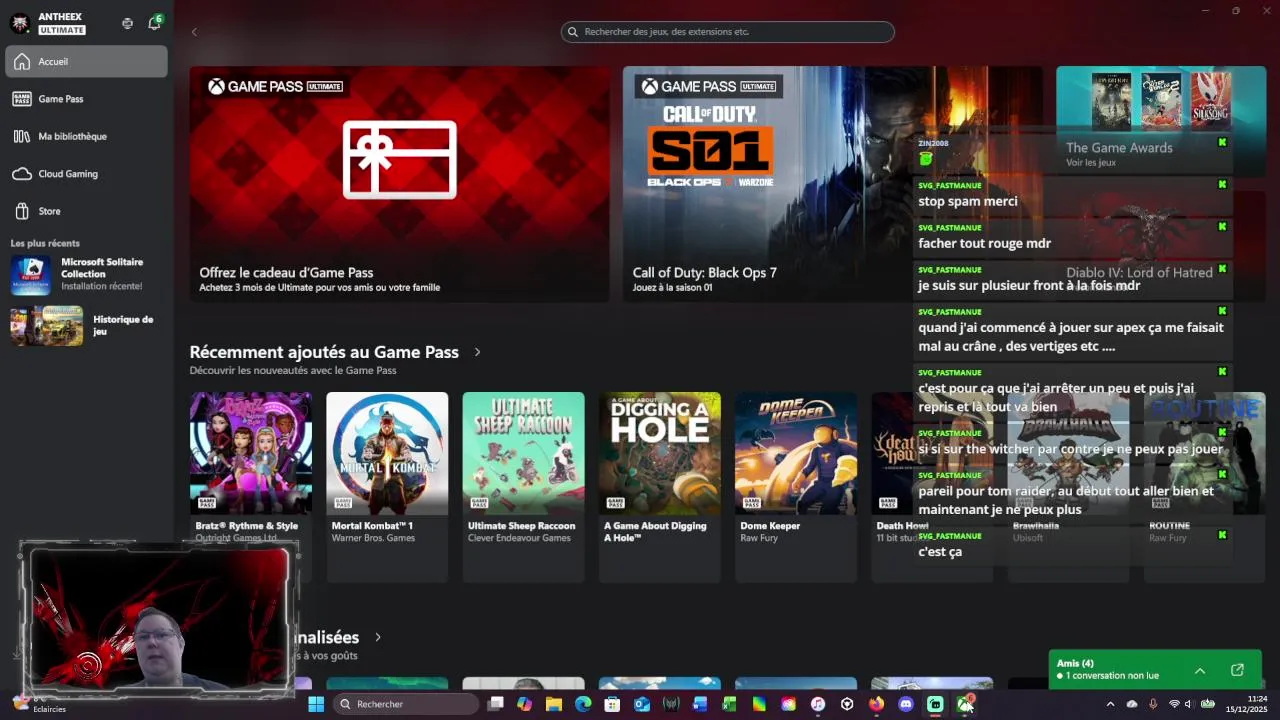
Task: Open the Call of Duty: Black Ops 7 banner
Action: pyautogui.click(x=832, y=184)
